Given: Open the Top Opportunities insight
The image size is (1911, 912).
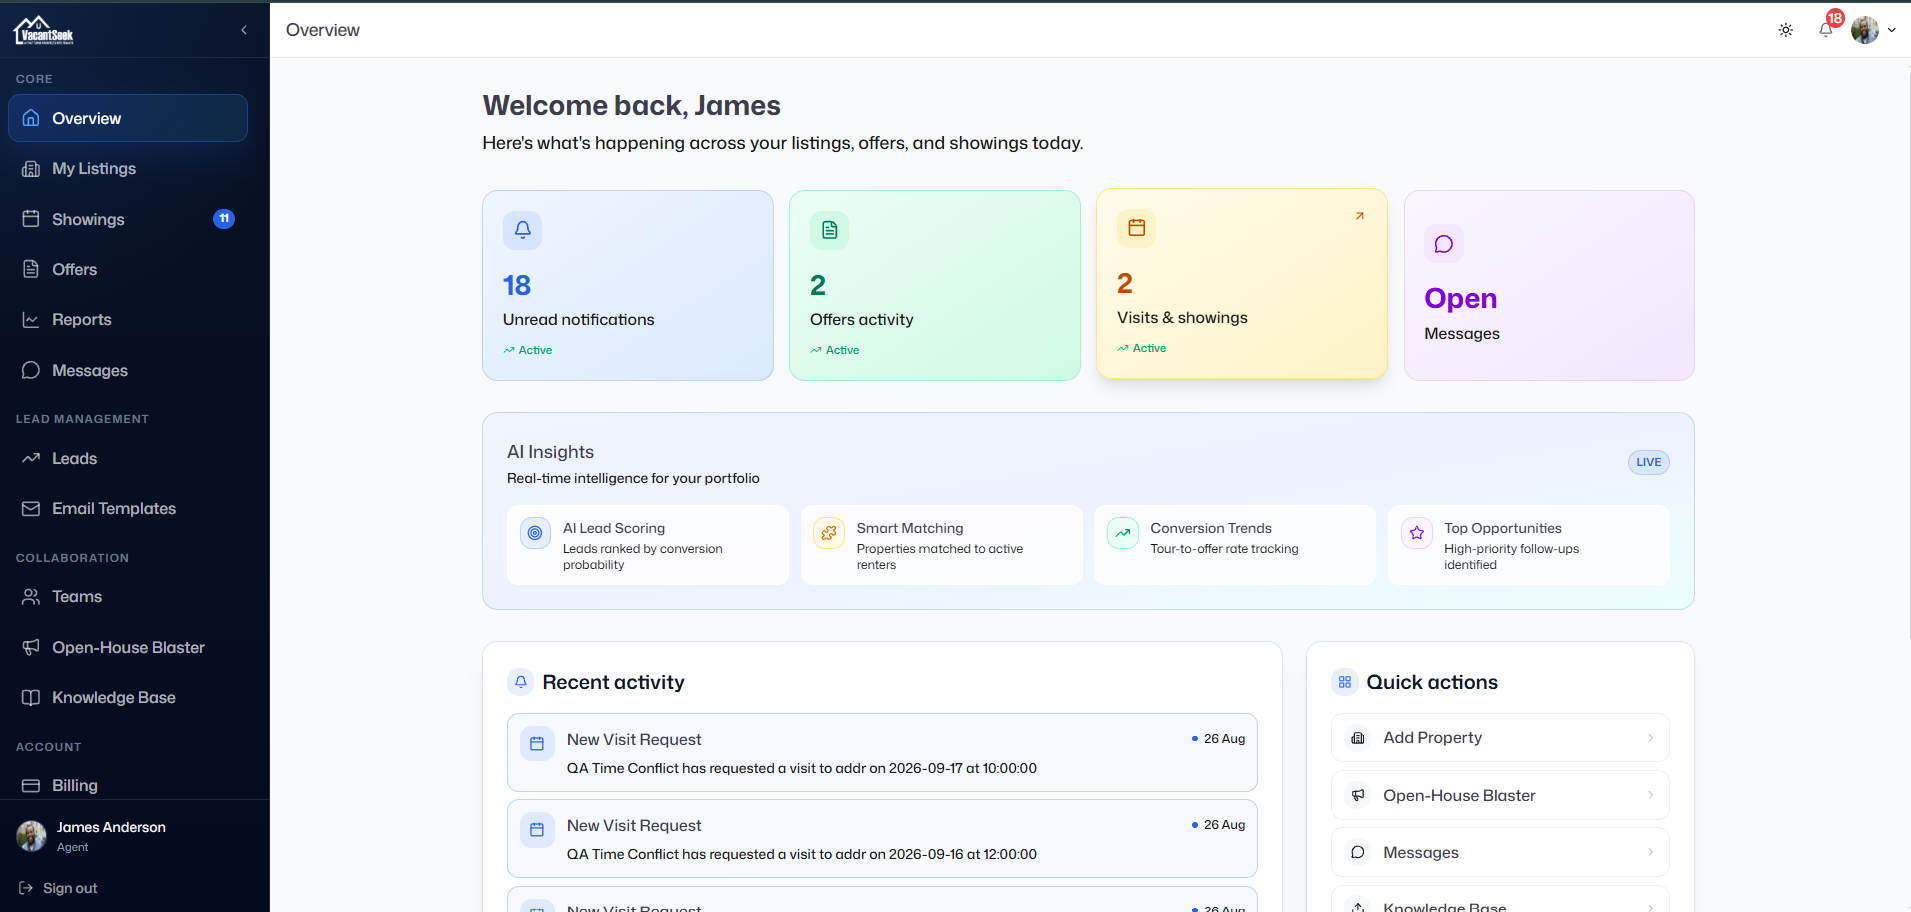Looking at the screenshot, I should click(x=1529, y=545).
